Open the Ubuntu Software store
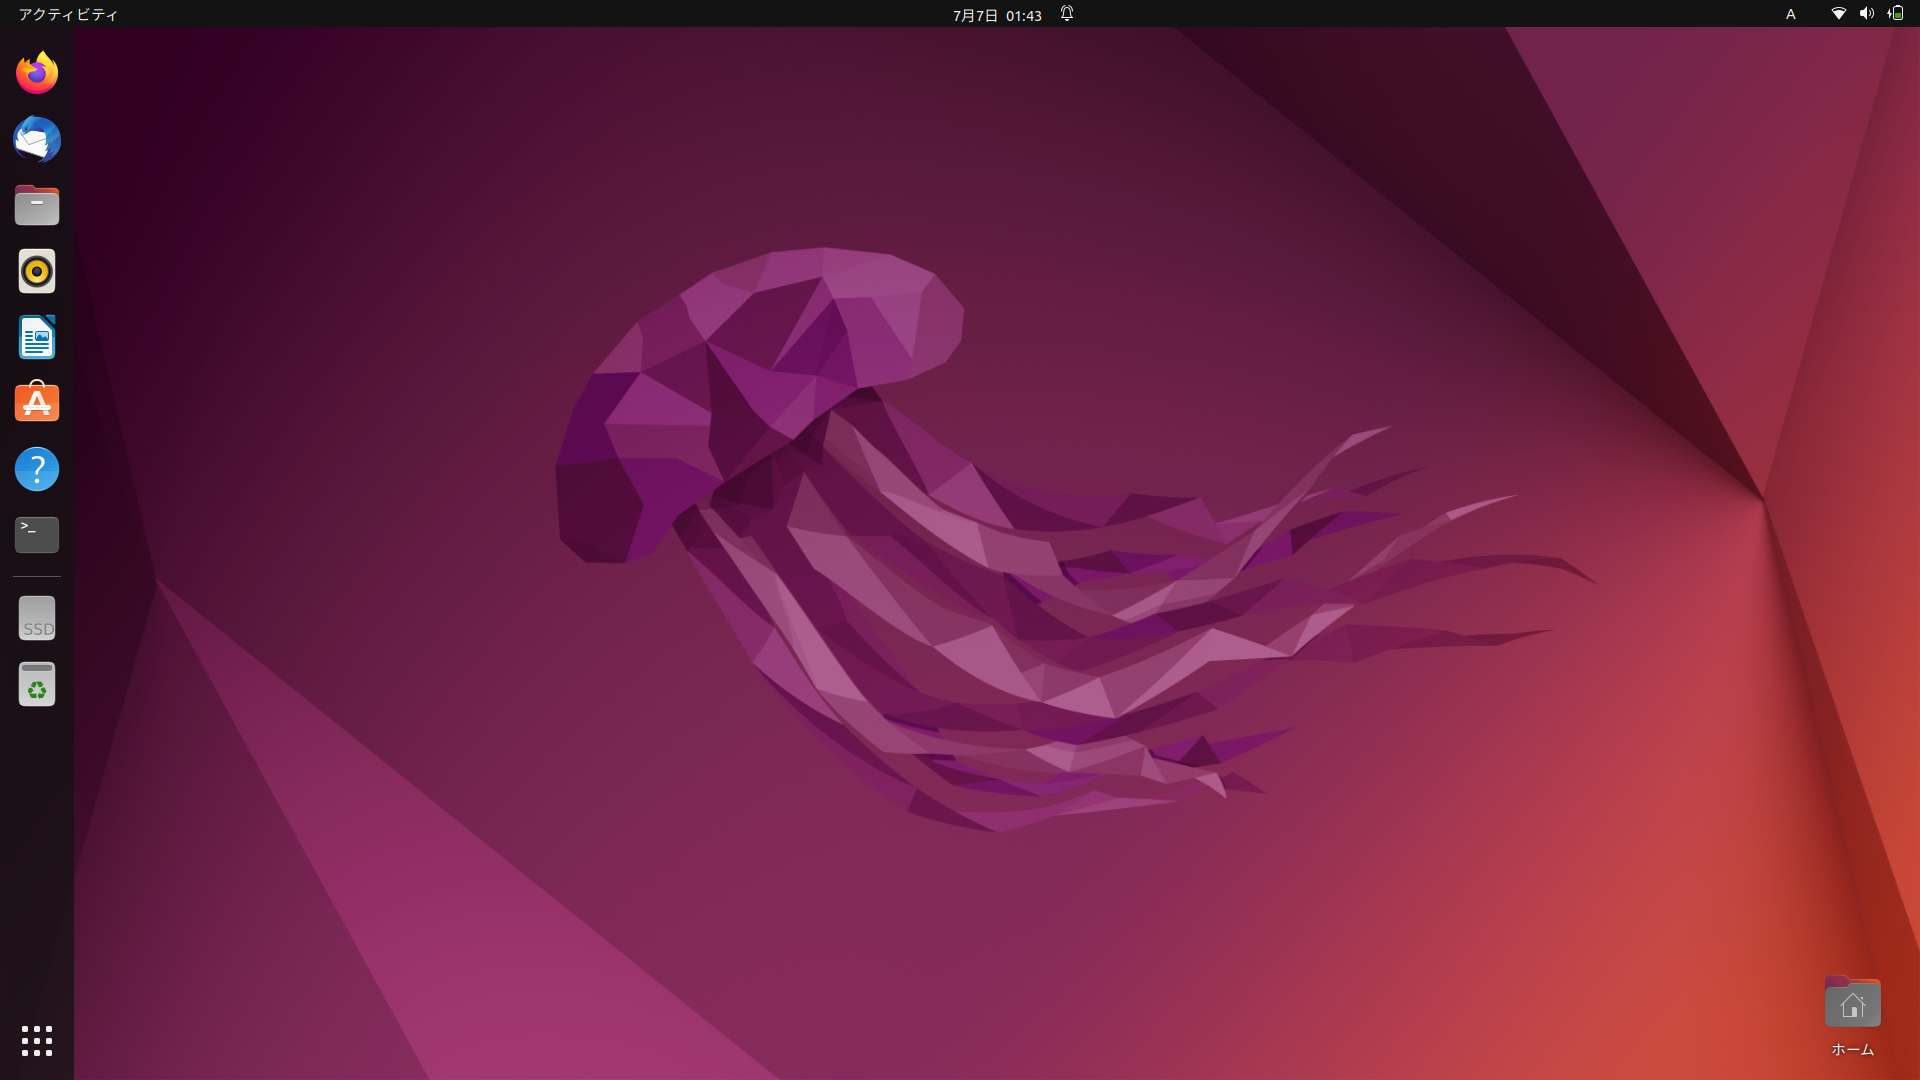 coord(36,402)
